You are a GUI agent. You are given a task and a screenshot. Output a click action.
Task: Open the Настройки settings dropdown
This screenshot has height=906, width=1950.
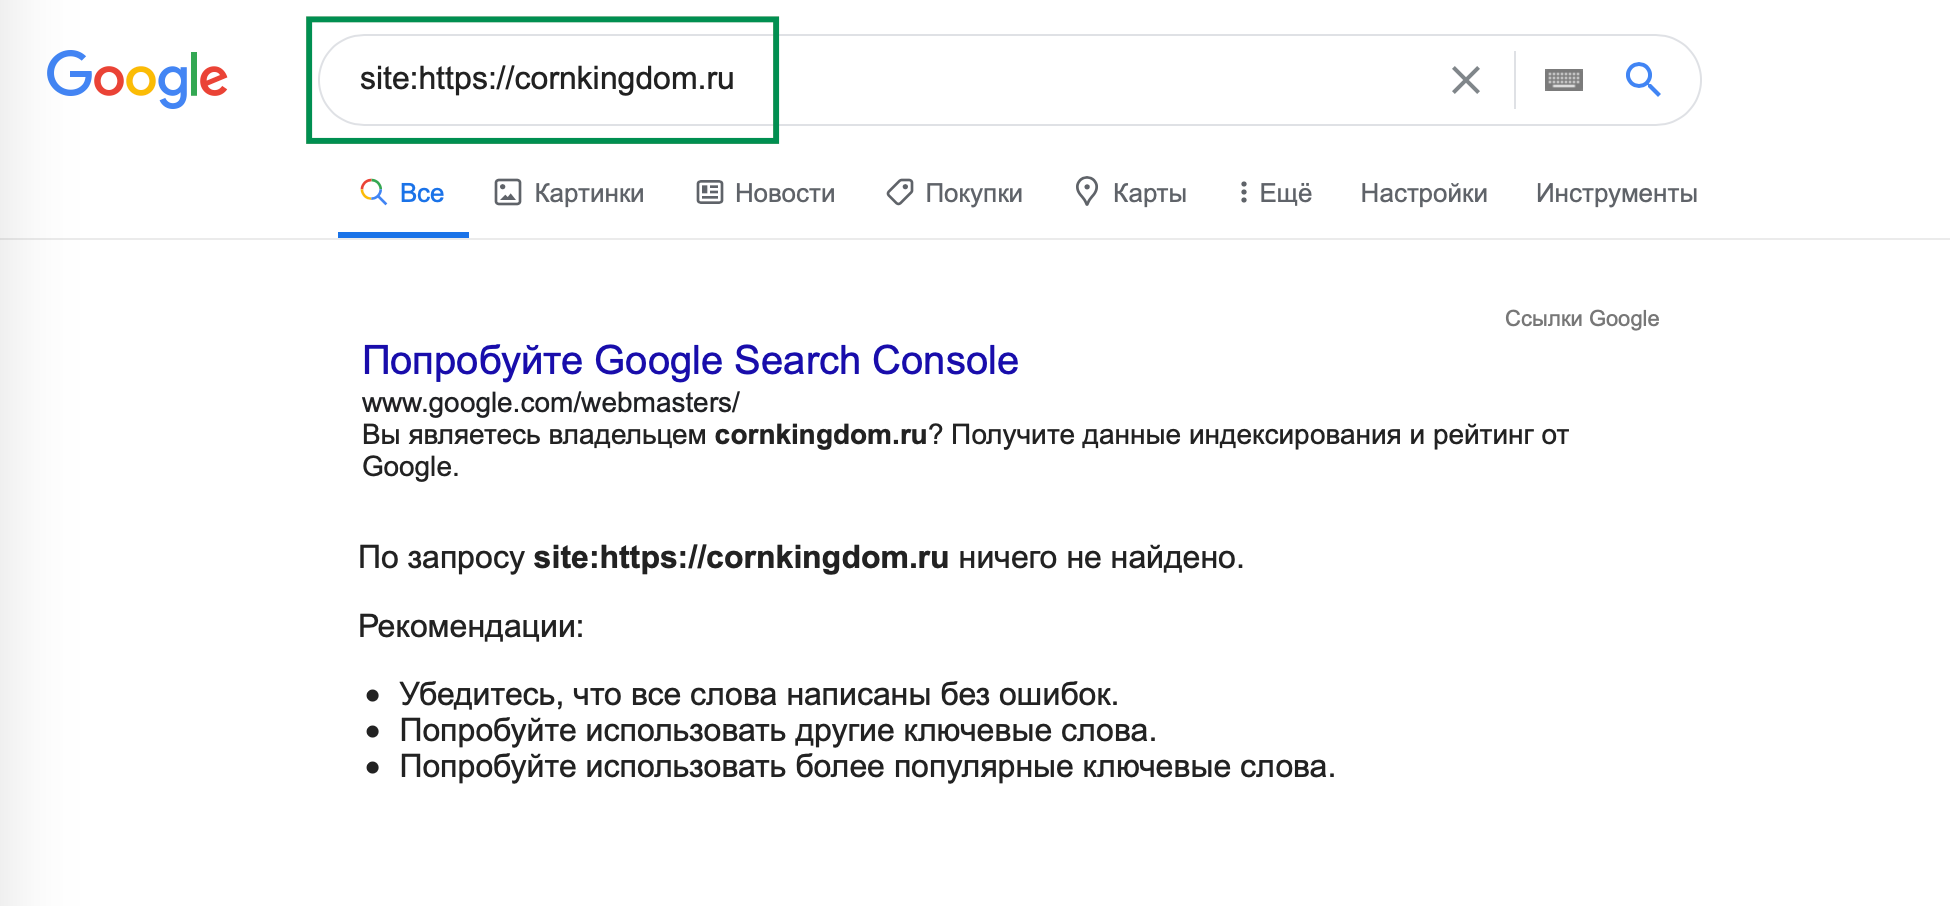coord(1423,193)
